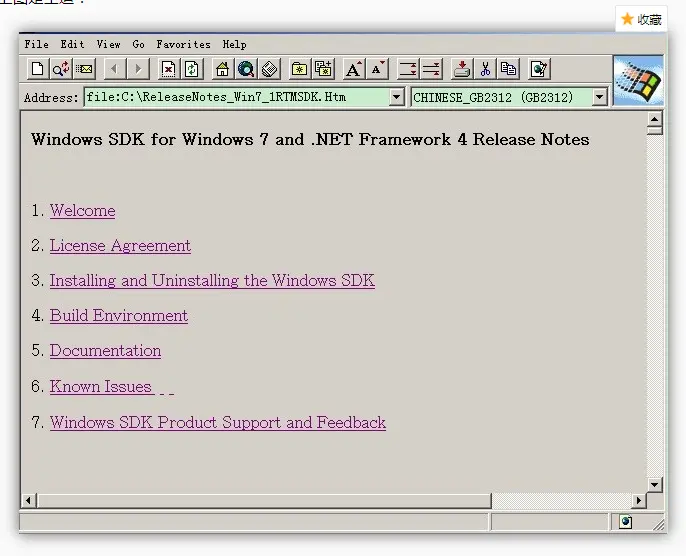Click the vertical scrollbar up arrow
The image size is (686, 556).
point(654,119)
